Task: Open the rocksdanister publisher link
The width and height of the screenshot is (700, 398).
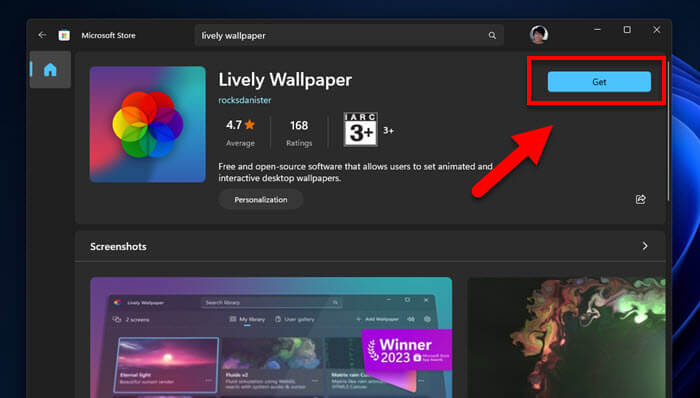Action: pyautogui.click(x=245, y=100)
